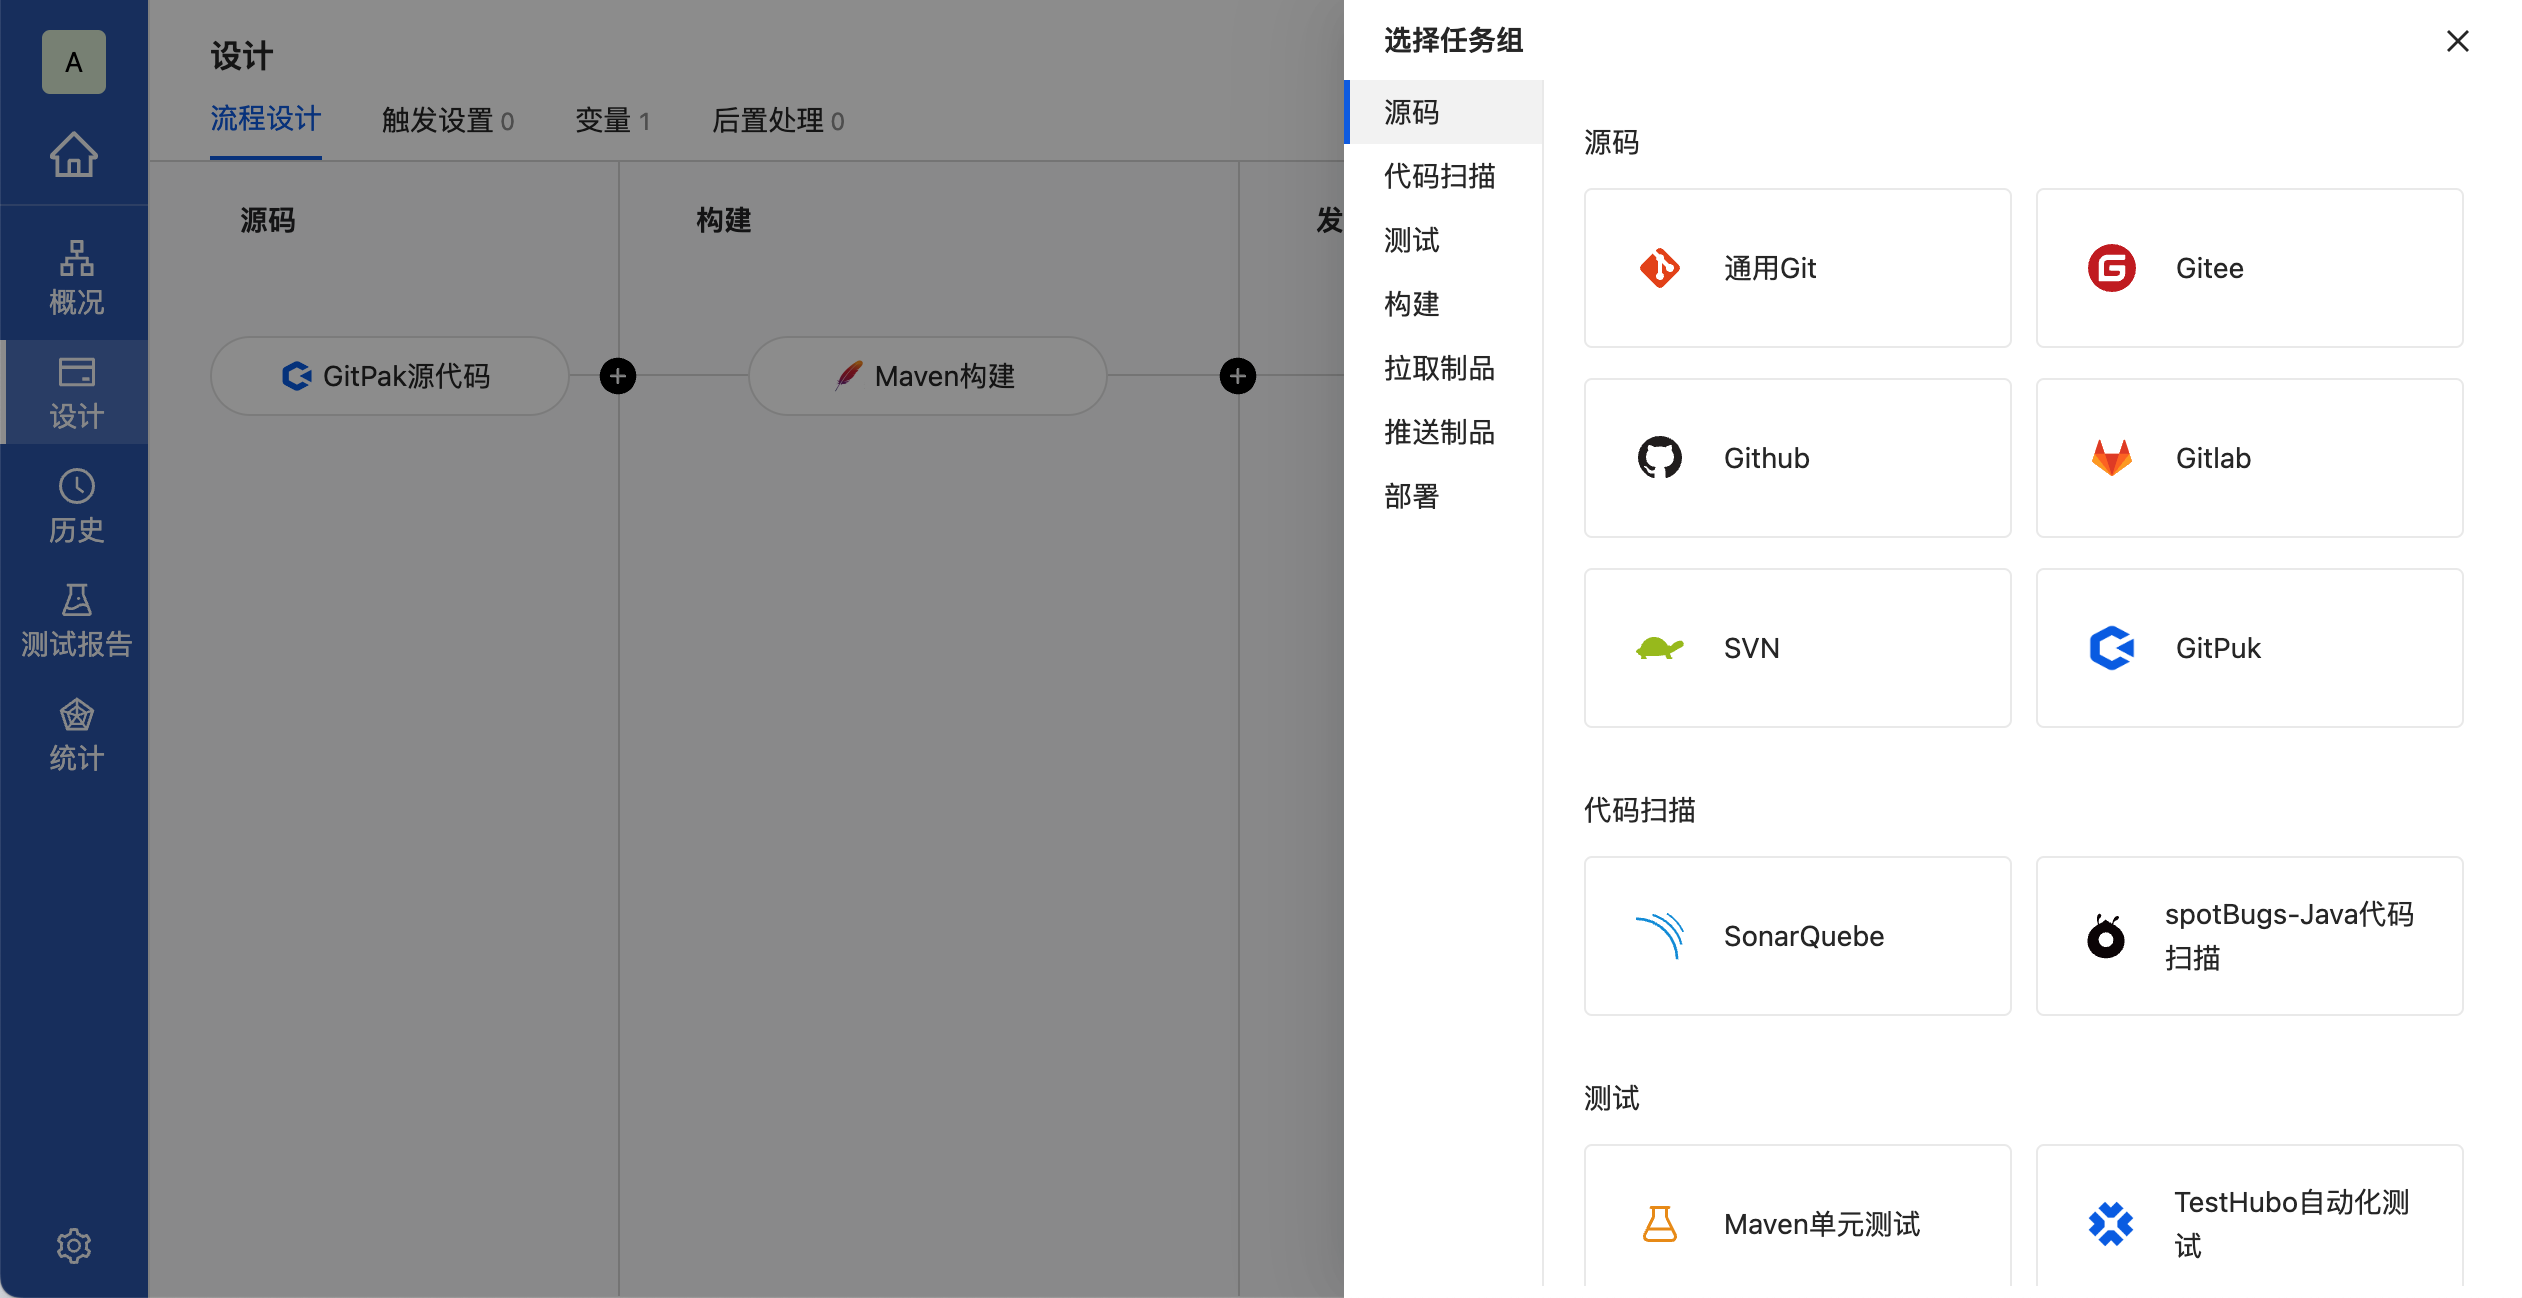The height and width of the screenshot is (1298, 2522).
Task: Switch to the 触发设置 tab
Action: (448, 120)
